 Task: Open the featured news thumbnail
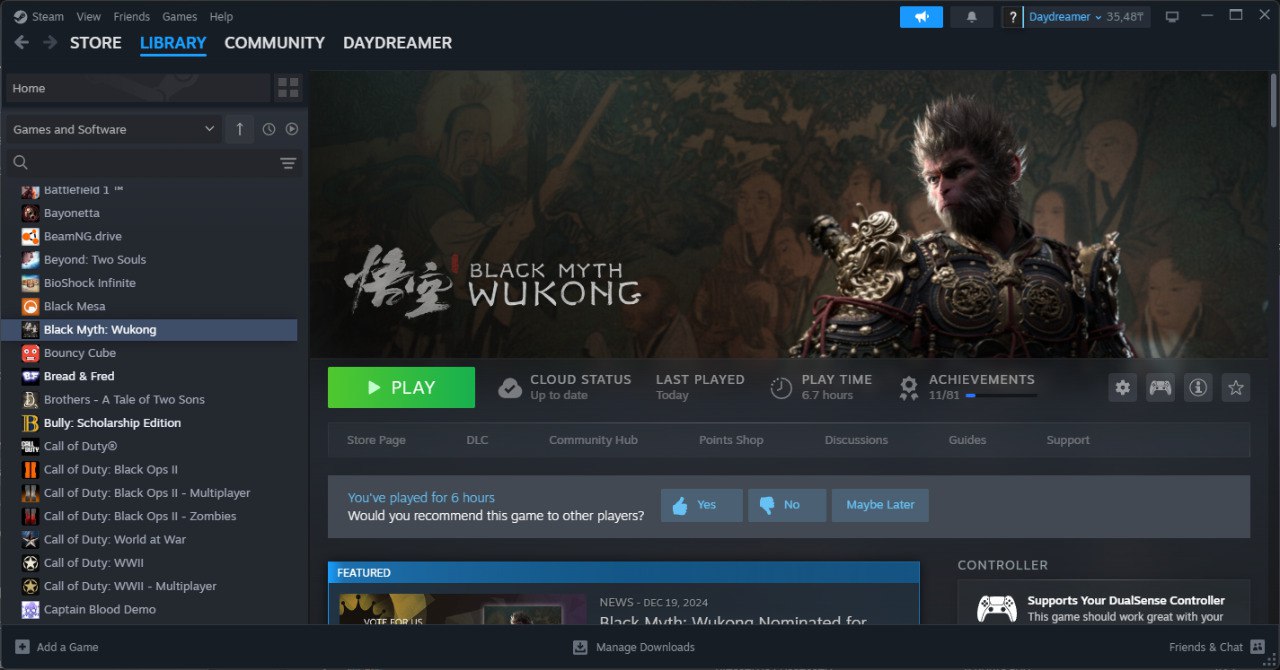pos(462,610)
